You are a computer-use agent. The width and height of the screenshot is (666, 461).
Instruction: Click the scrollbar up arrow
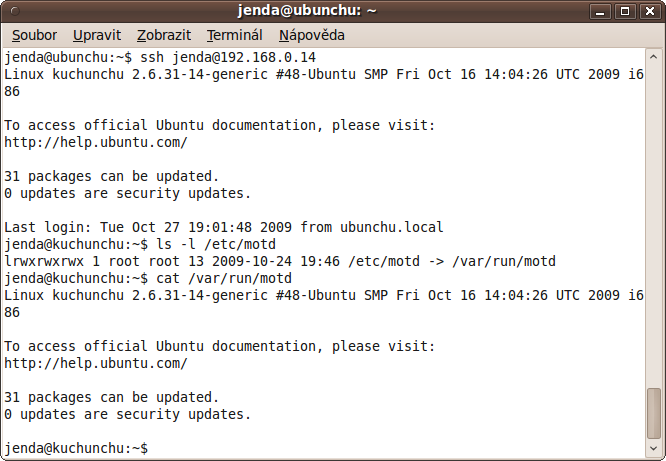click(x=653, y=57)
